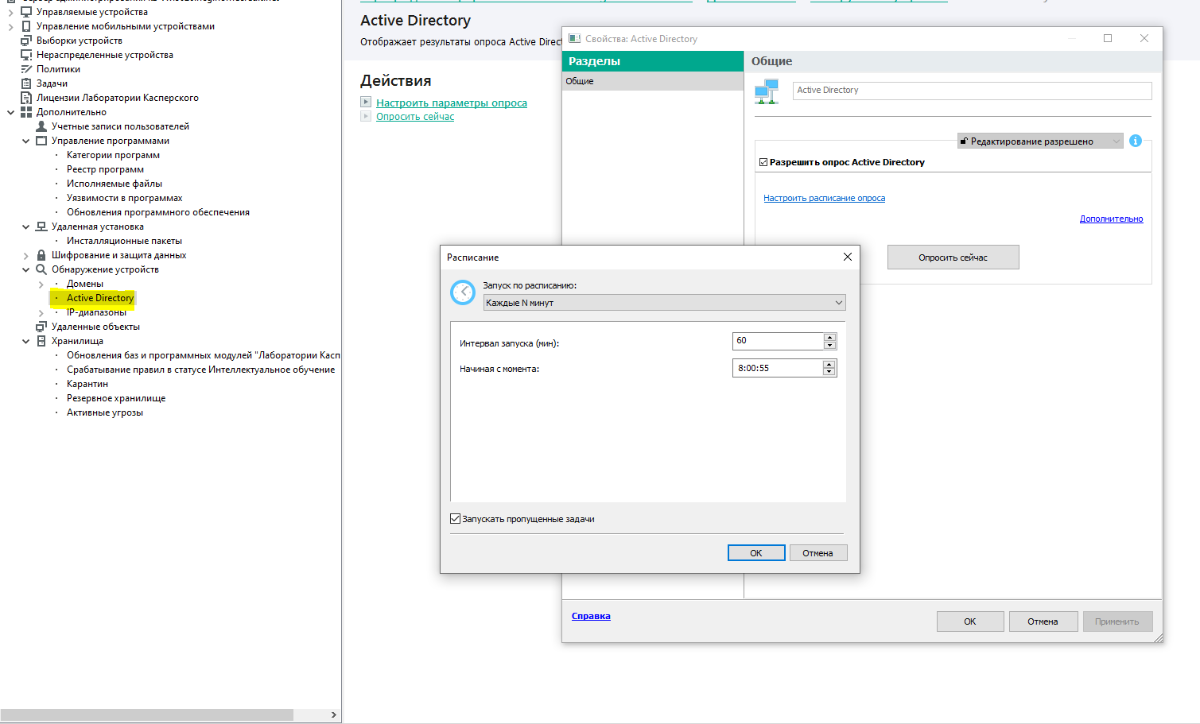Click the arrow icon beside Настроить параметры опроса

(366, 102)
